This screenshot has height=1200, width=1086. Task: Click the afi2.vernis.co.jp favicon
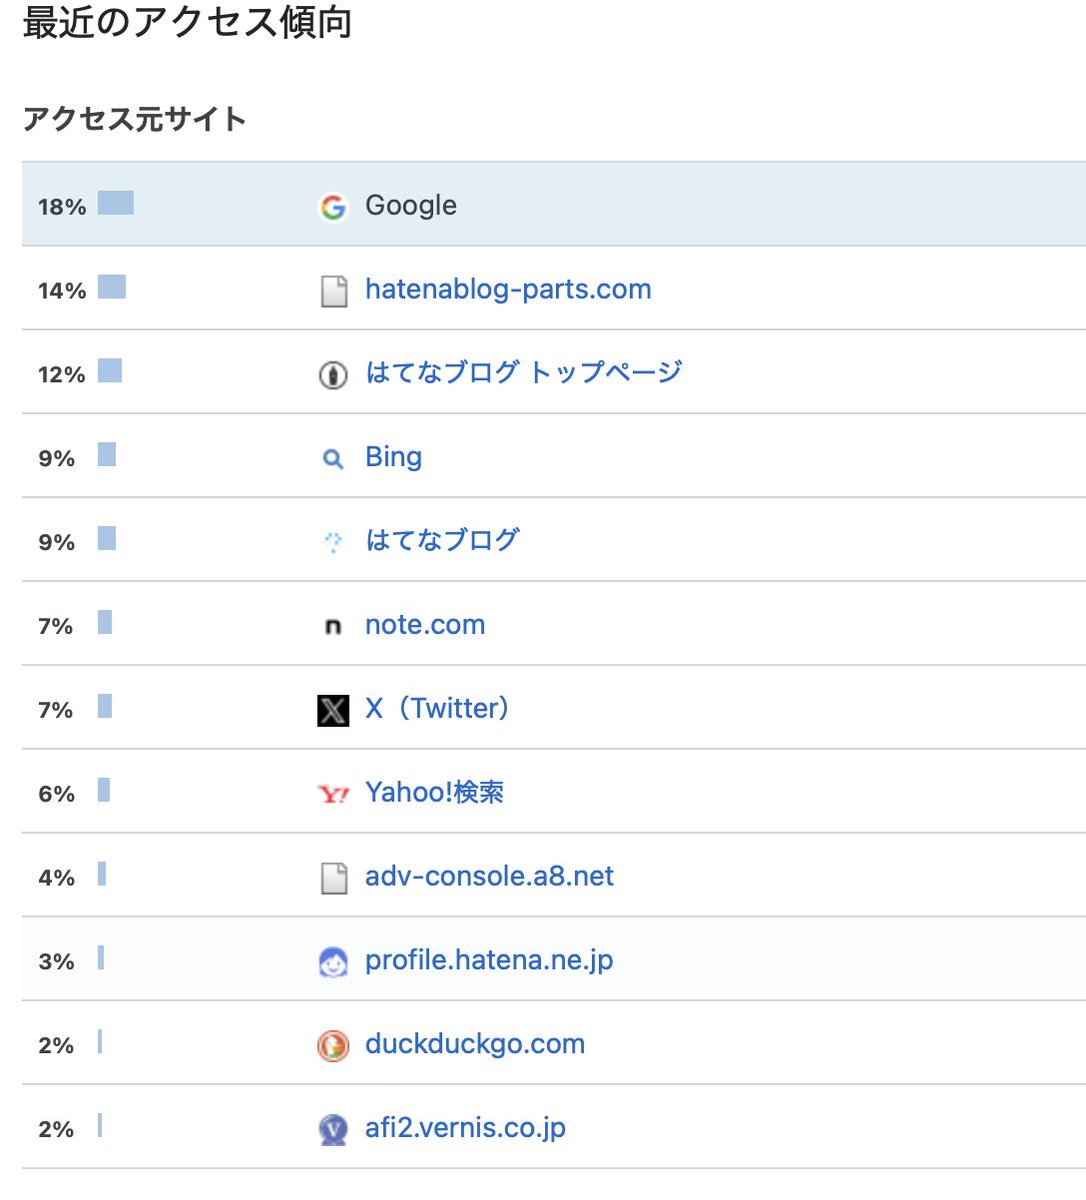[x=333, y=1130]
